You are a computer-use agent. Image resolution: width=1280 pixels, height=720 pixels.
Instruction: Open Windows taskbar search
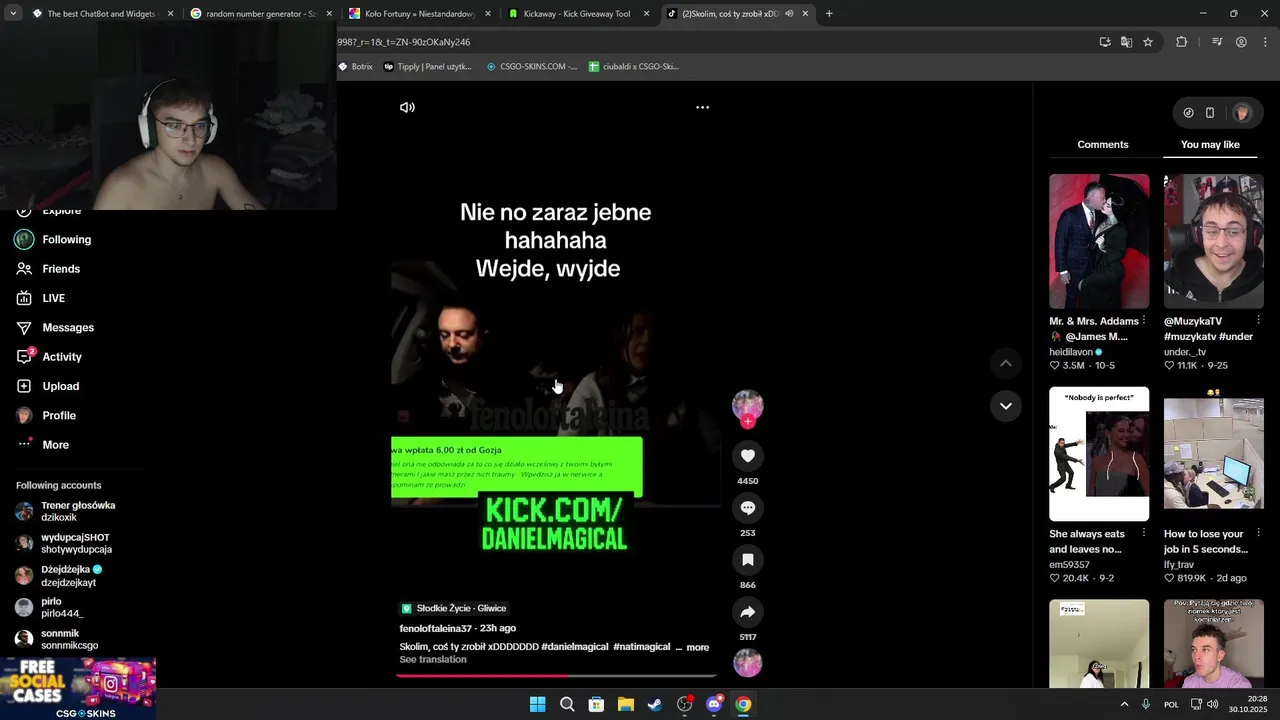pos(567,704)
